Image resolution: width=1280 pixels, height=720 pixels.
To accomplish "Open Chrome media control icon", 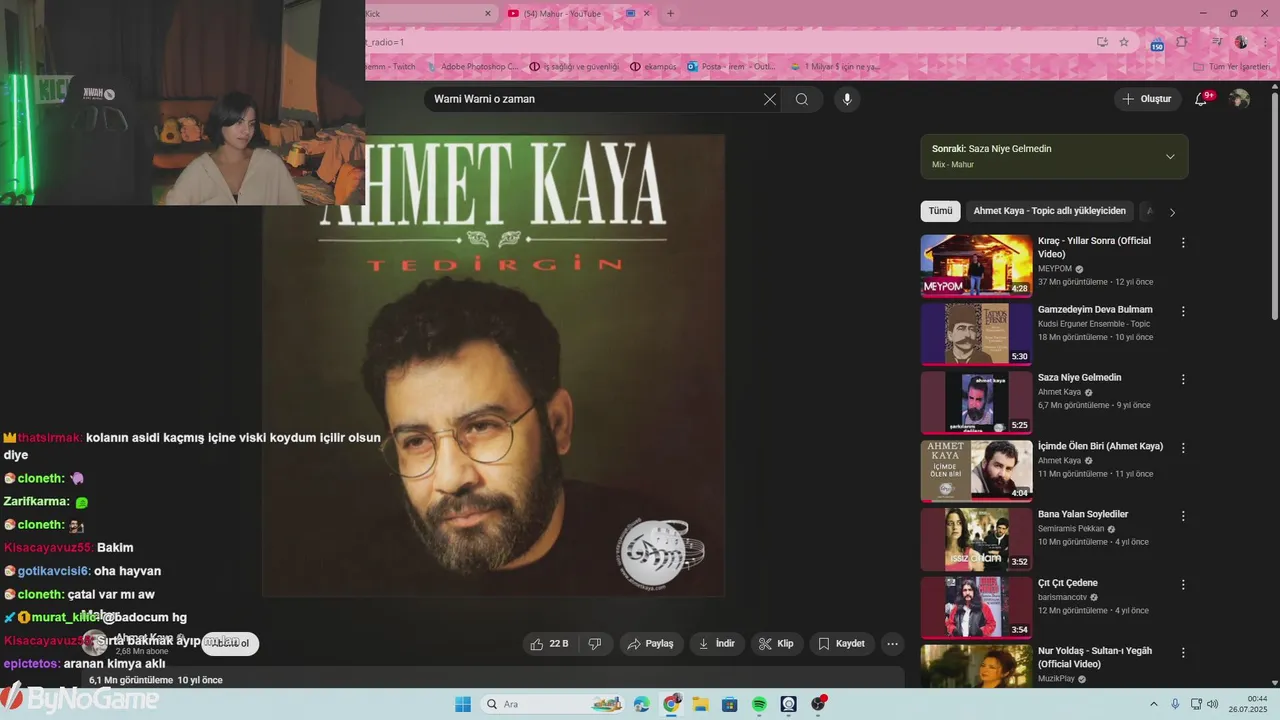I will click(1216, 42).
